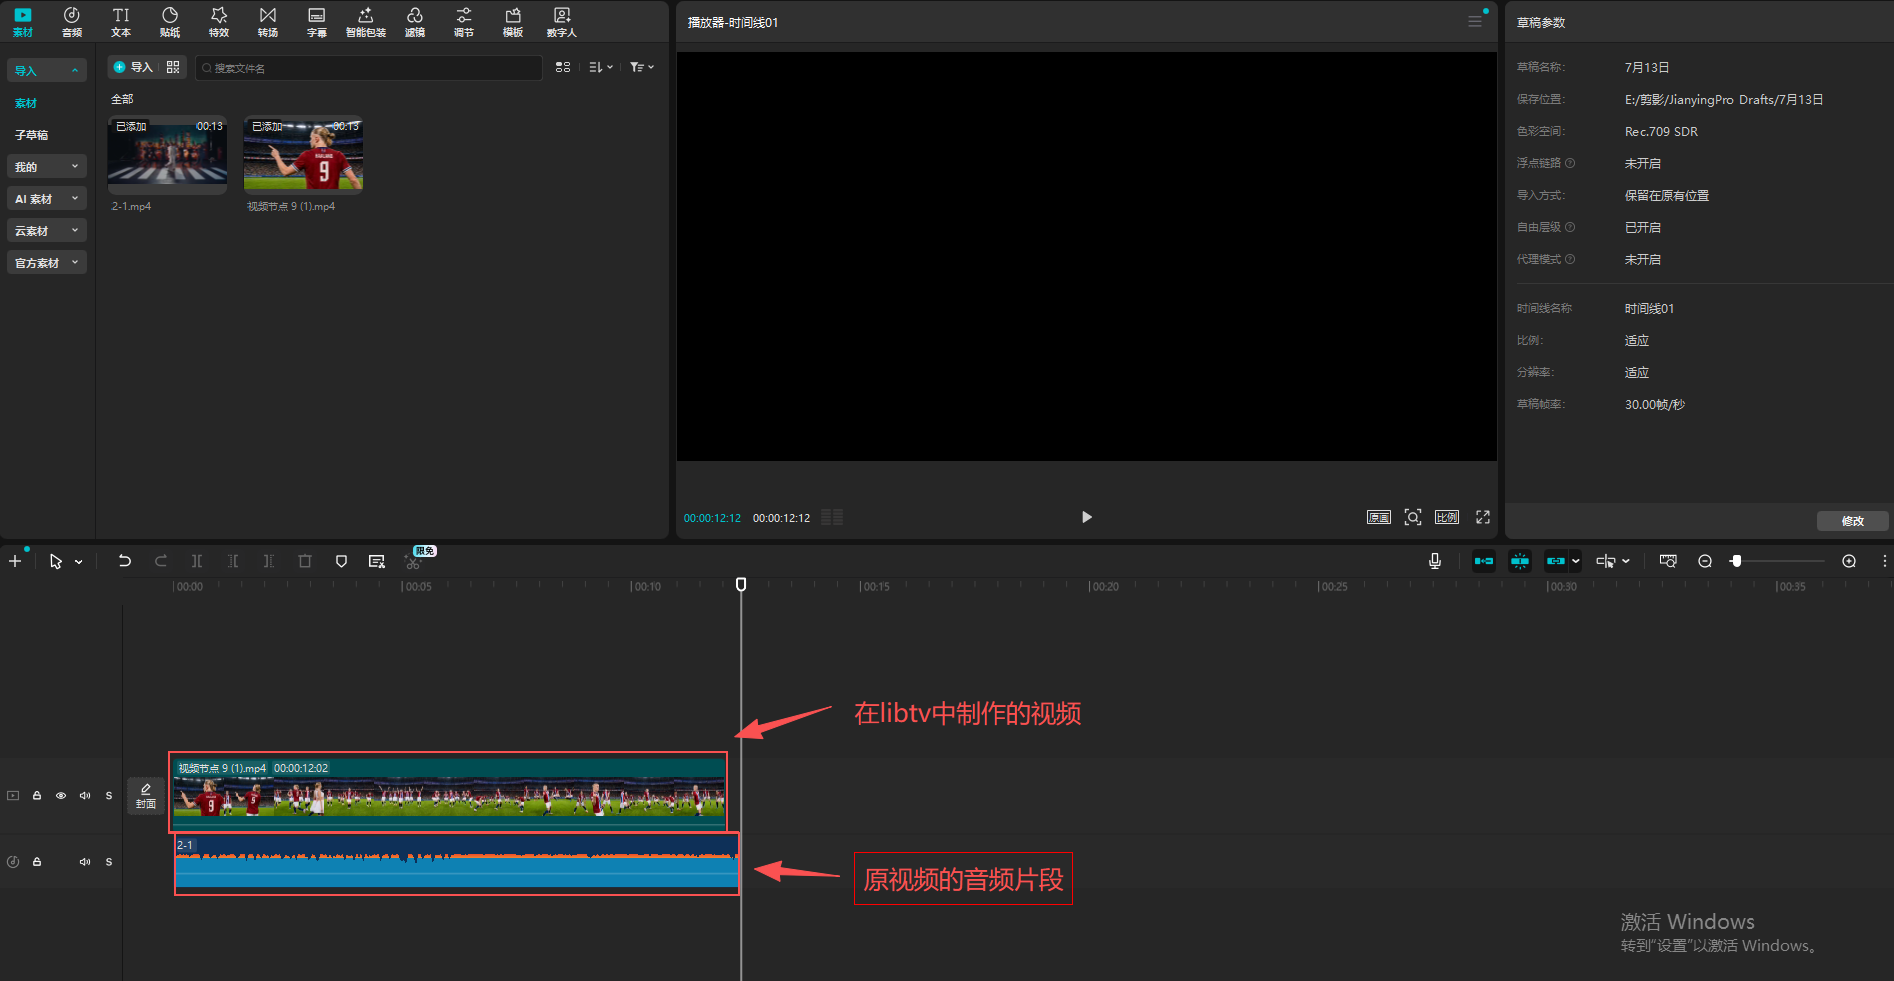1894x981 pixels.
Task: Select 素材 in the left sidebar
Action: pos(26,103)
